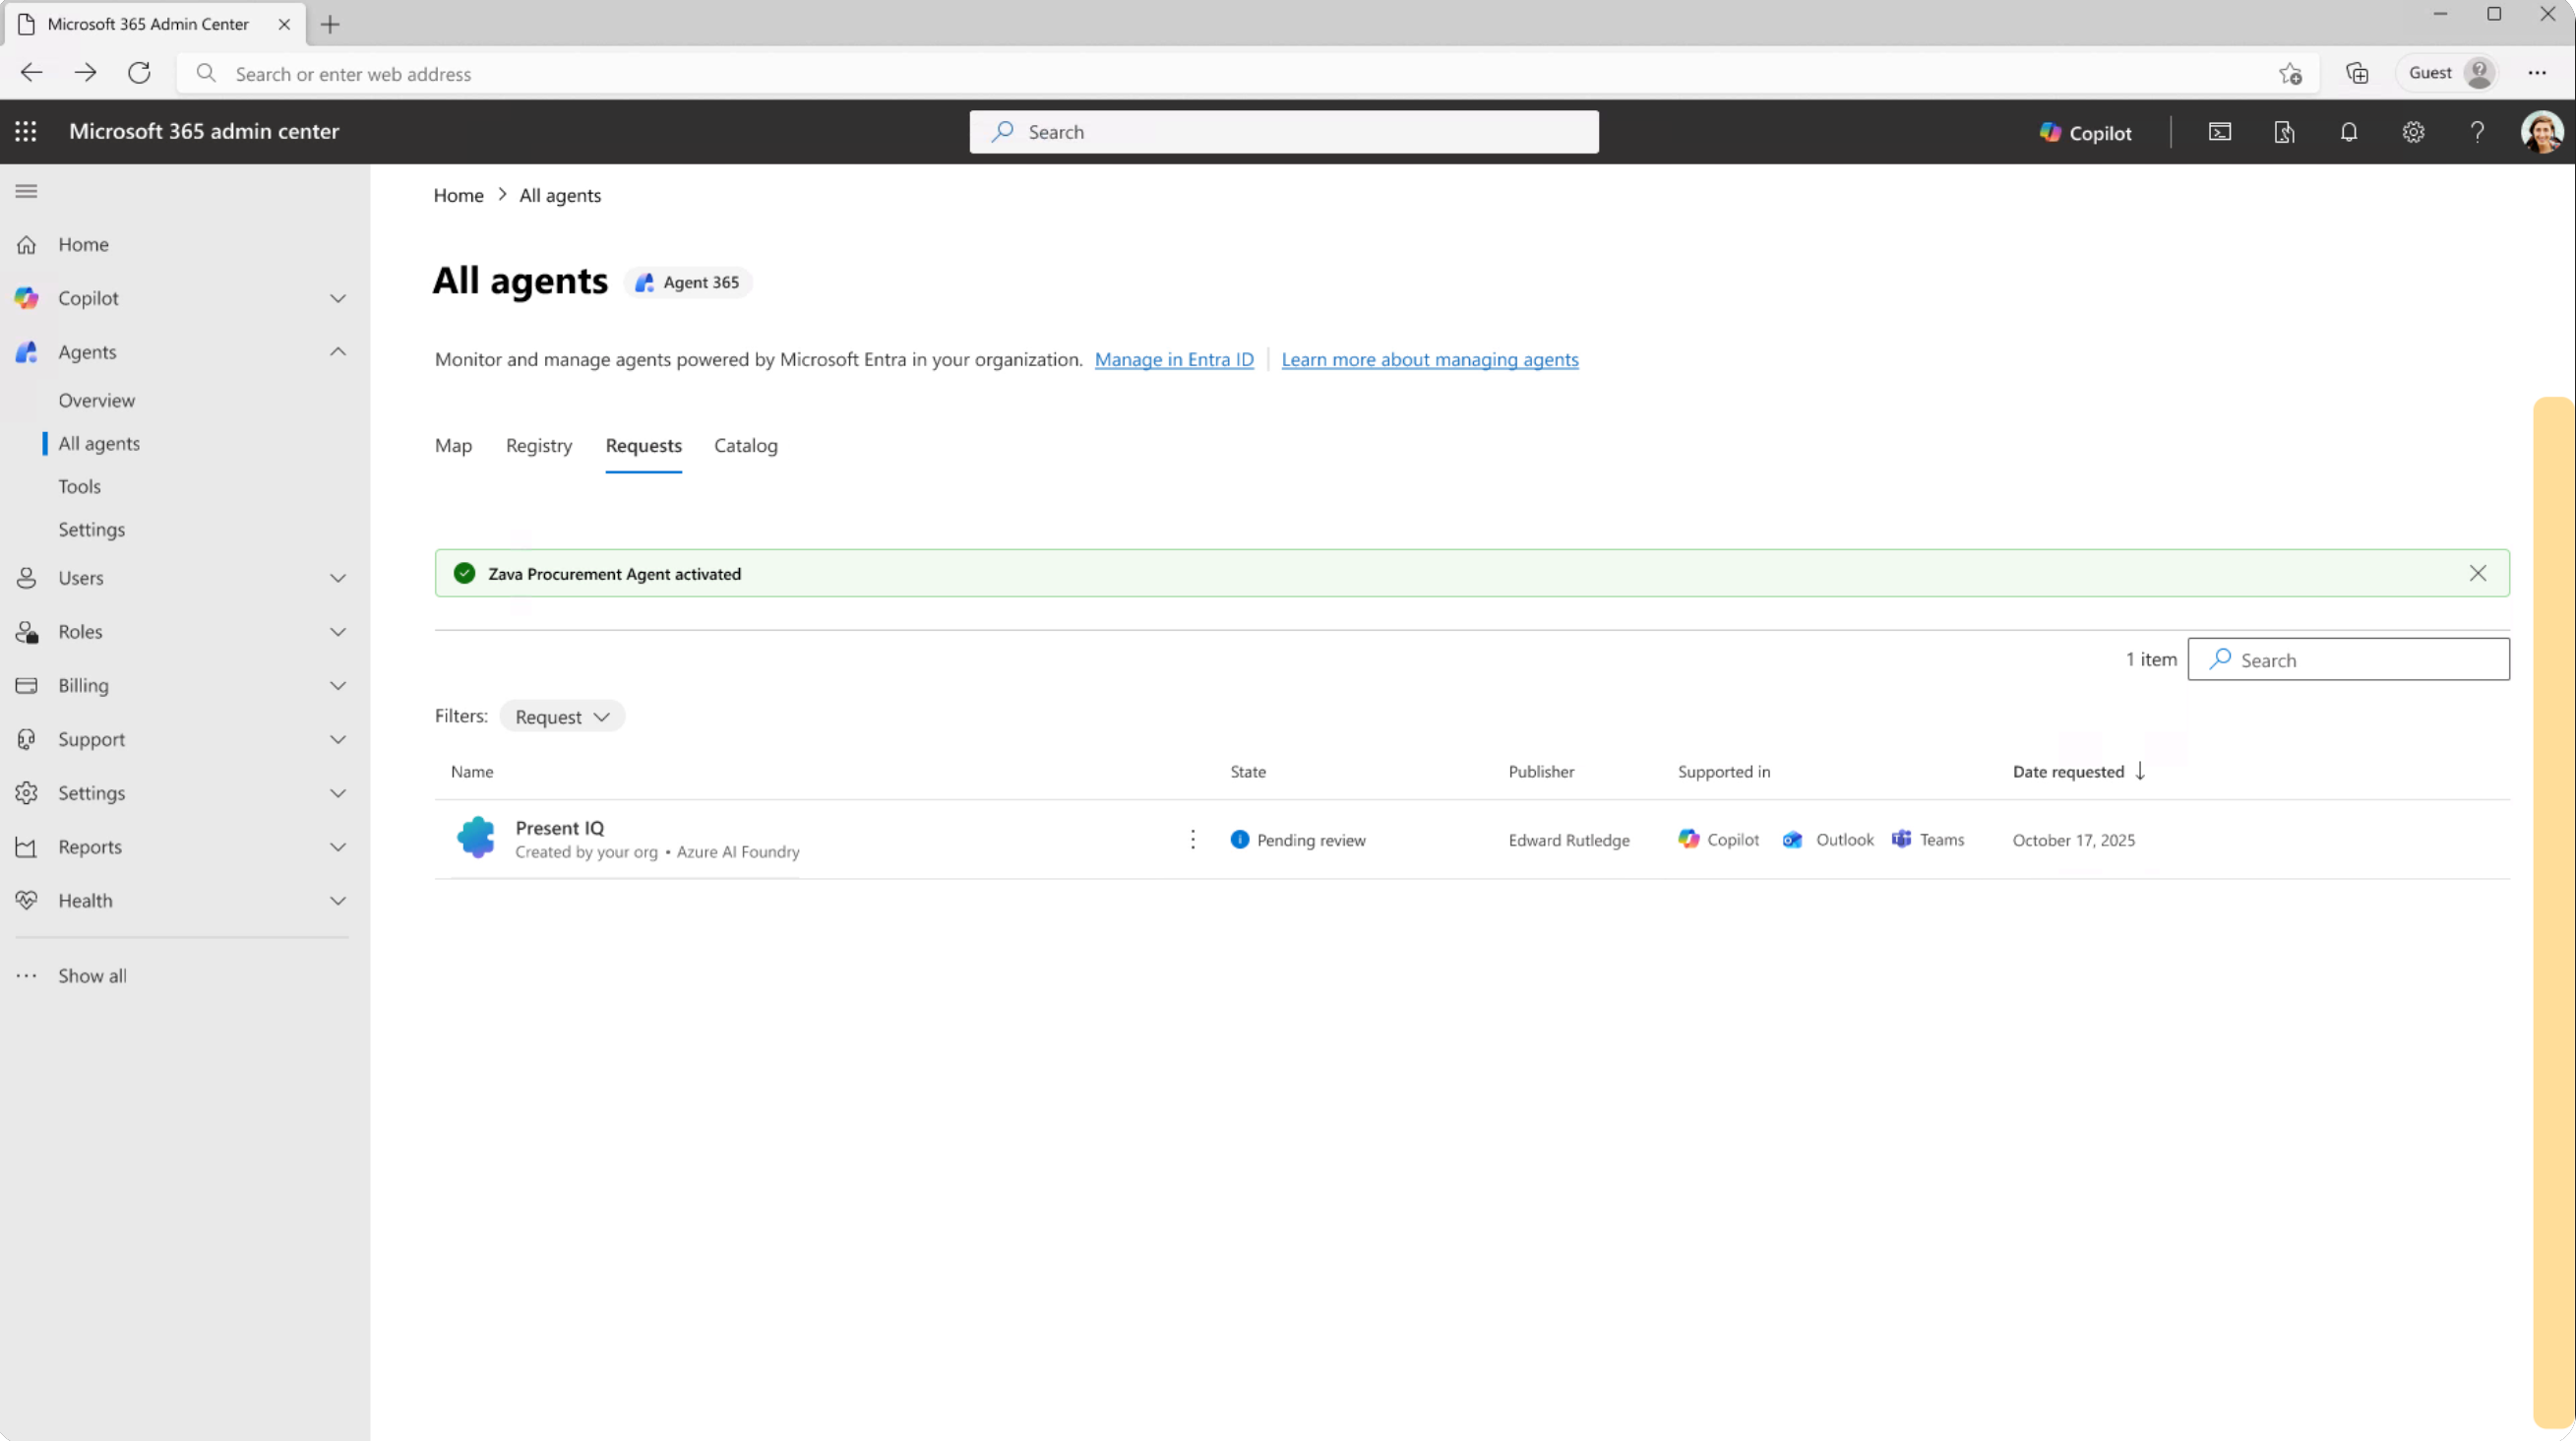Open the Present IQ agent name

(x=560, y=828)
